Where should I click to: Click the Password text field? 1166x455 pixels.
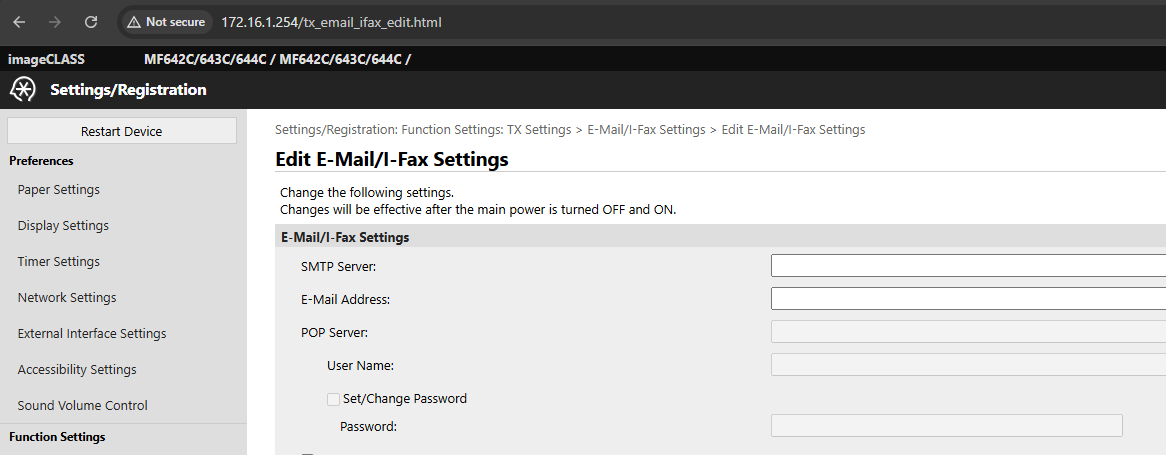947,426
